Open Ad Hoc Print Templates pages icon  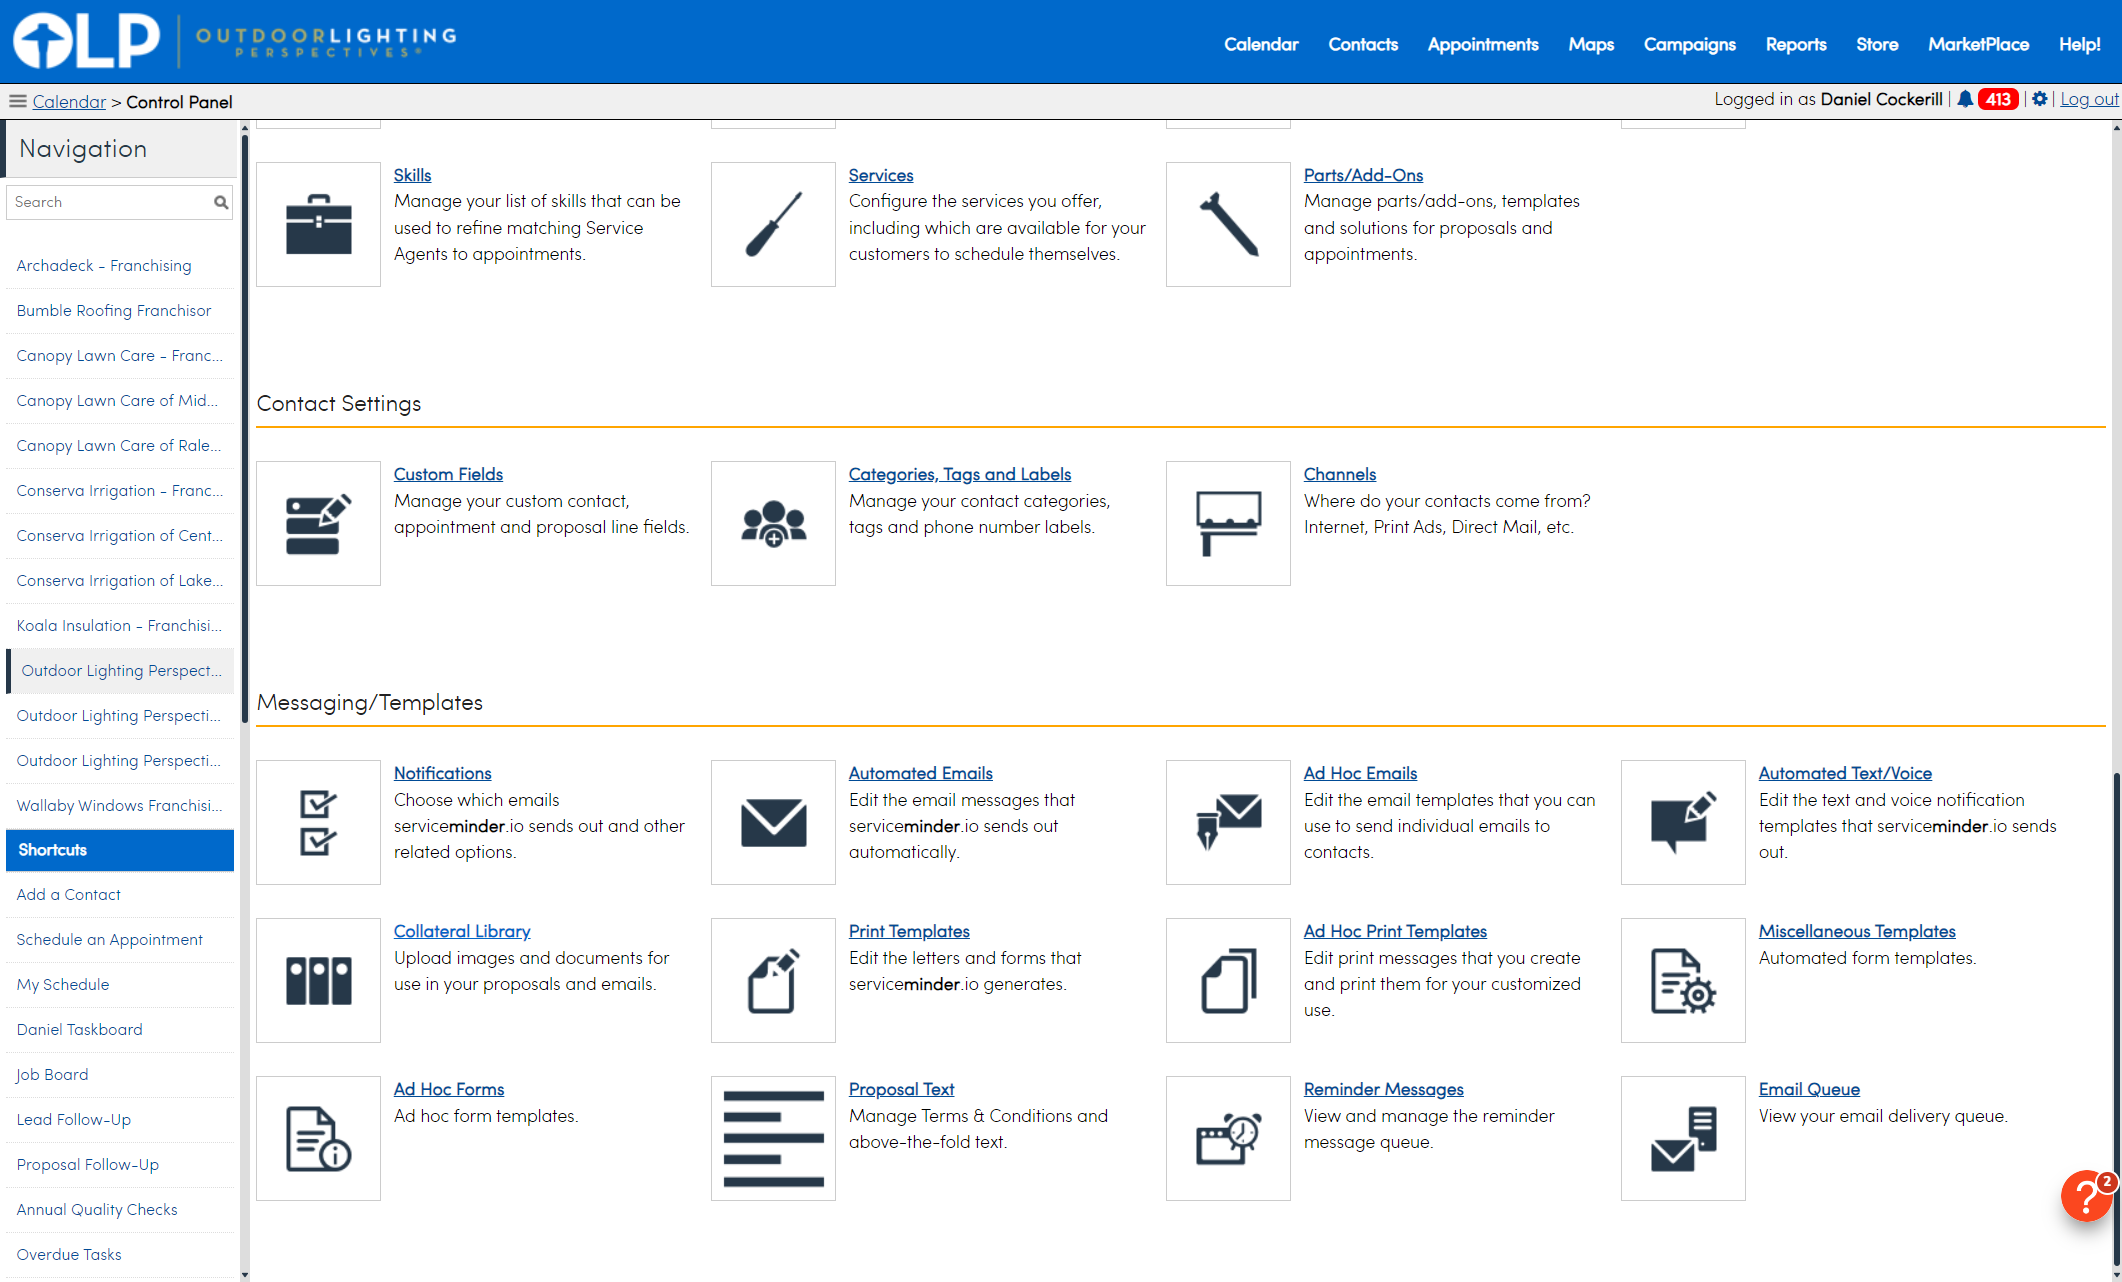click(1228, 980)
